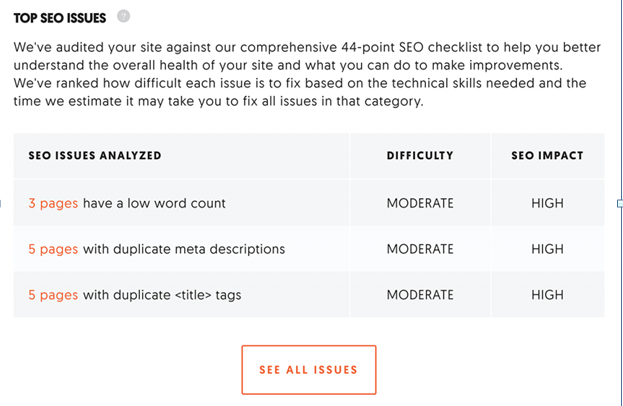Click the duplicate title tags row text
This screenshot has width=623, height=406.
[x=162, y=295]
